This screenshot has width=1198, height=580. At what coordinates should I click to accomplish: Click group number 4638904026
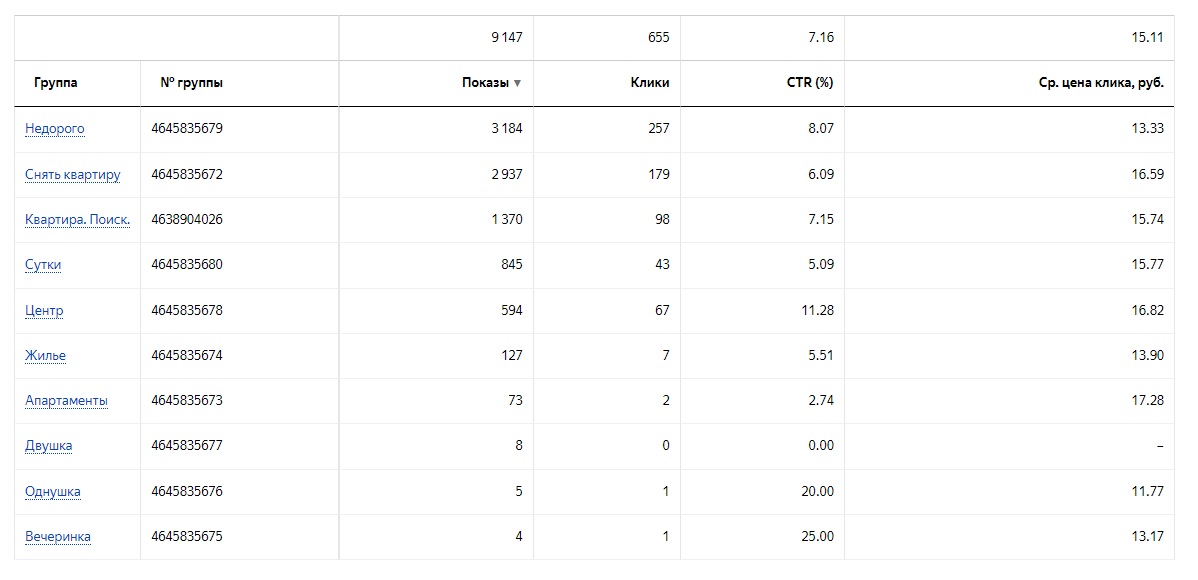(187, 220)
